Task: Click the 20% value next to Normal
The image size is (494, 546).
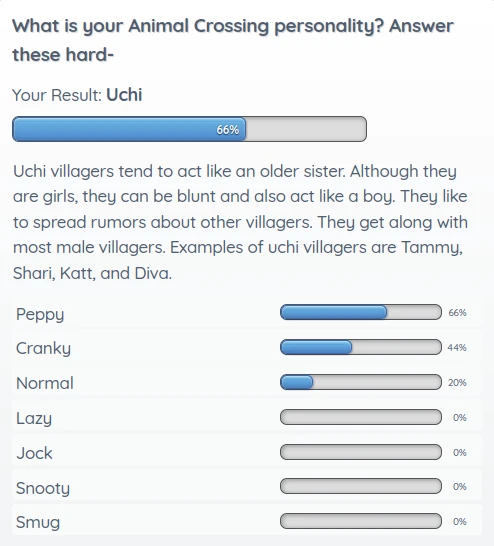Action: [457, 383]
